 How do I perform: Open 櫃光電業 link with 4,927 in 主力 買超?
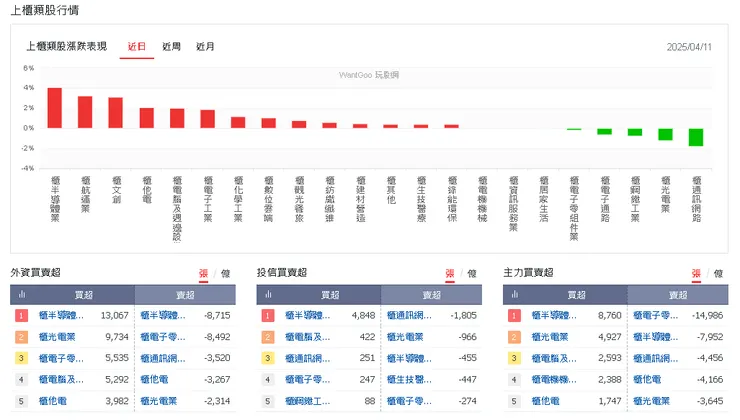(x=550, y=337)
